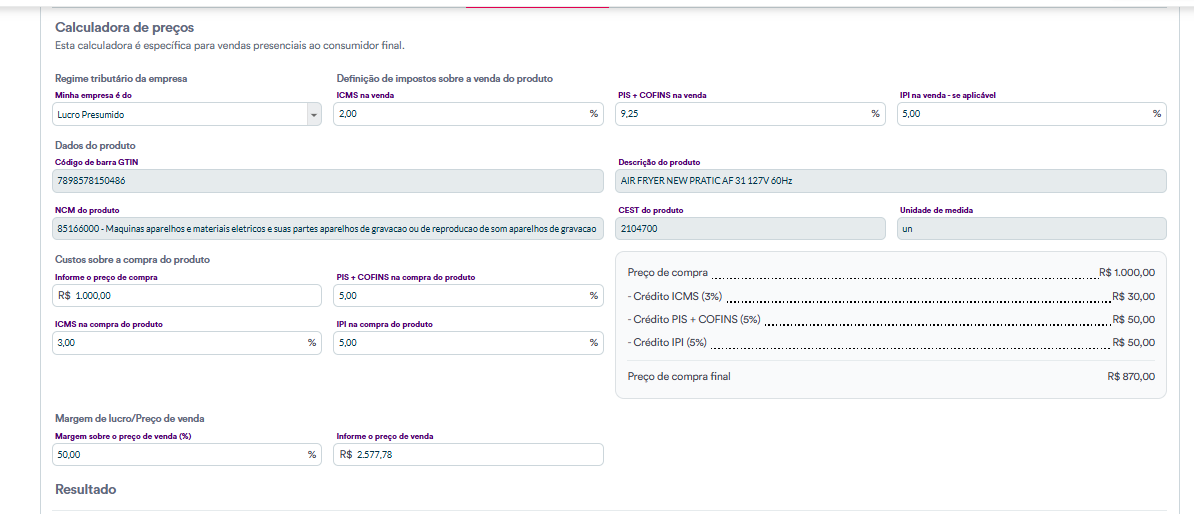Click the Preço de compra final value
This screenshot has width=1194, height=514.
[x=1131, y=377]
